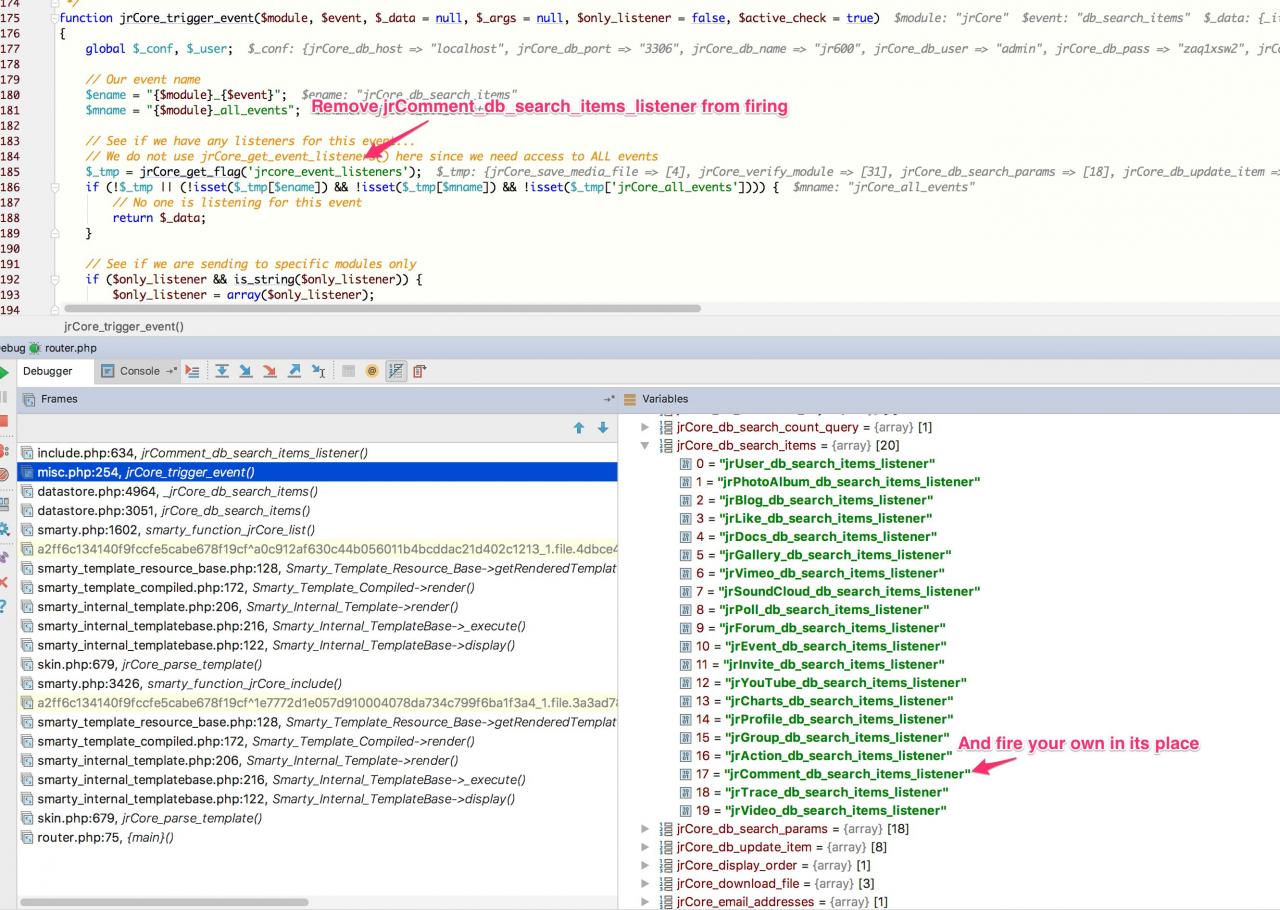Toggle the orange @ watch-method button

pos(372,371)
